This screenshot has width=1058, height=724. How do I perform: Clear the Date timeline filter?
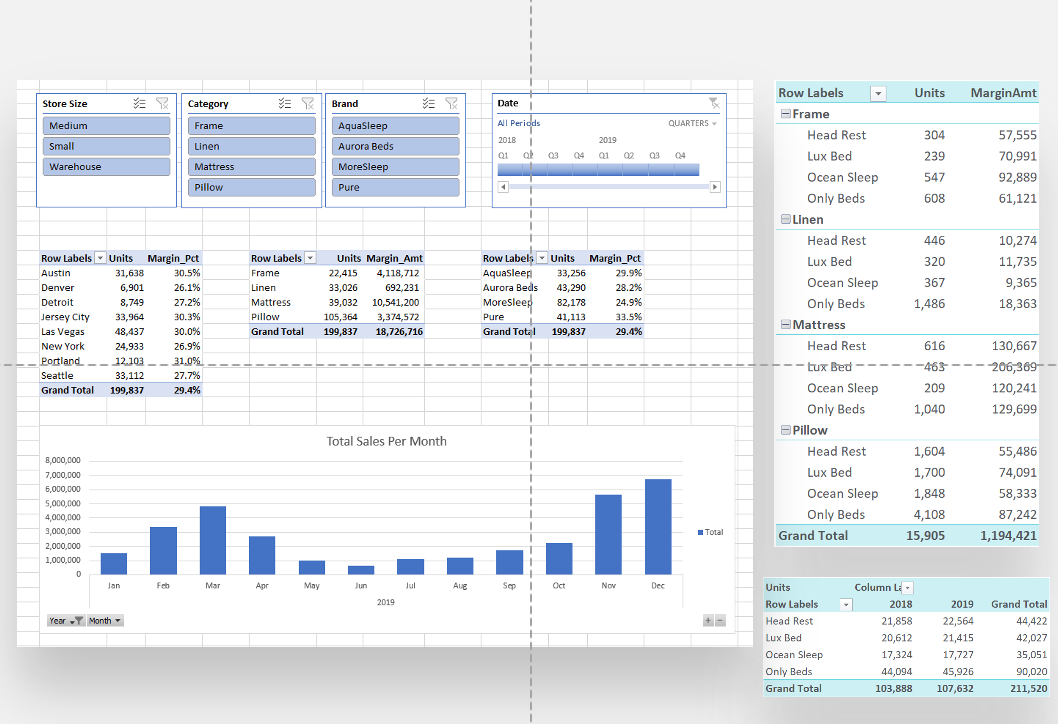(713, 102)
